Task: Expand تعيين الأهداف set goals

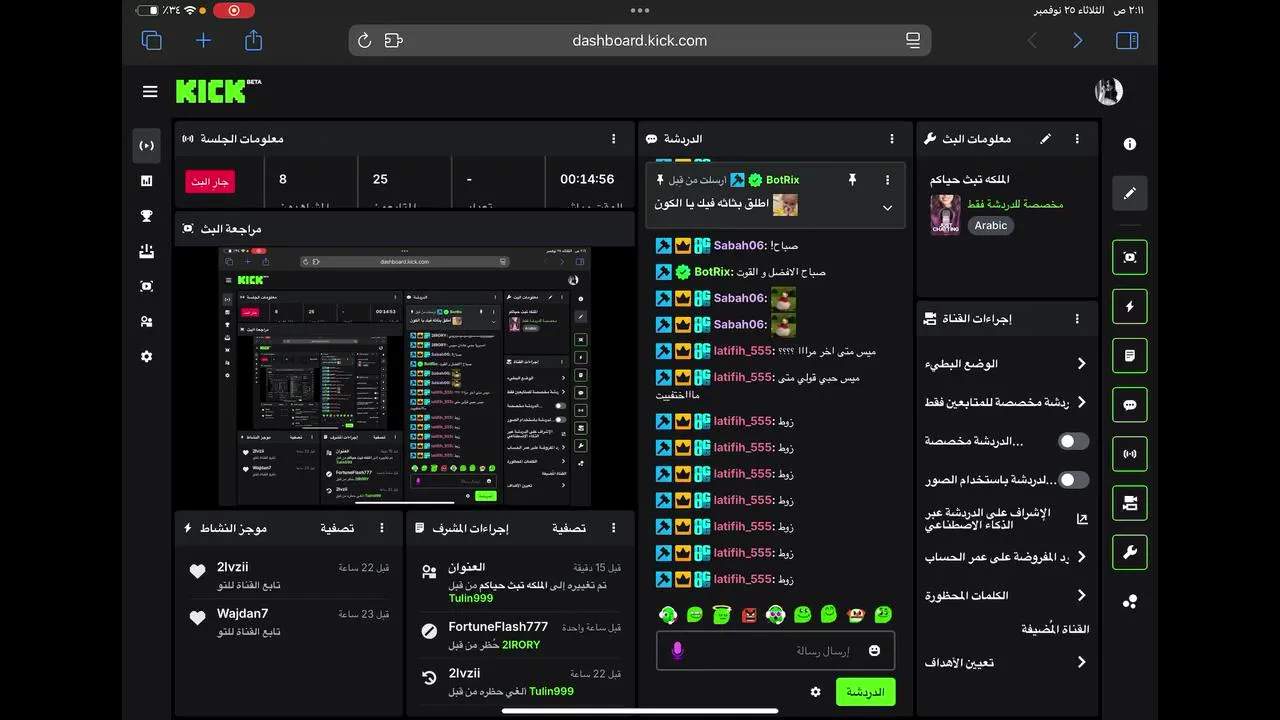Action: [x=1081, y=662]
